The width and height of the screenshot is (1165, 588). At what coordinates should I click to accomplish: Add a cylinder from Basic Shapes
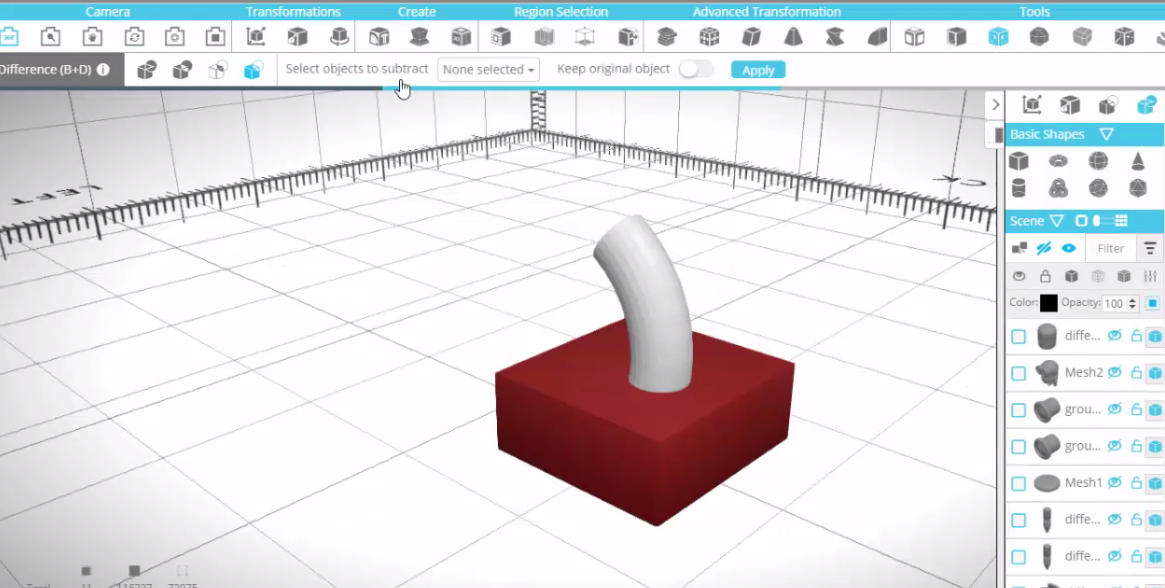pyautogui.click(x=1019, y=188)
